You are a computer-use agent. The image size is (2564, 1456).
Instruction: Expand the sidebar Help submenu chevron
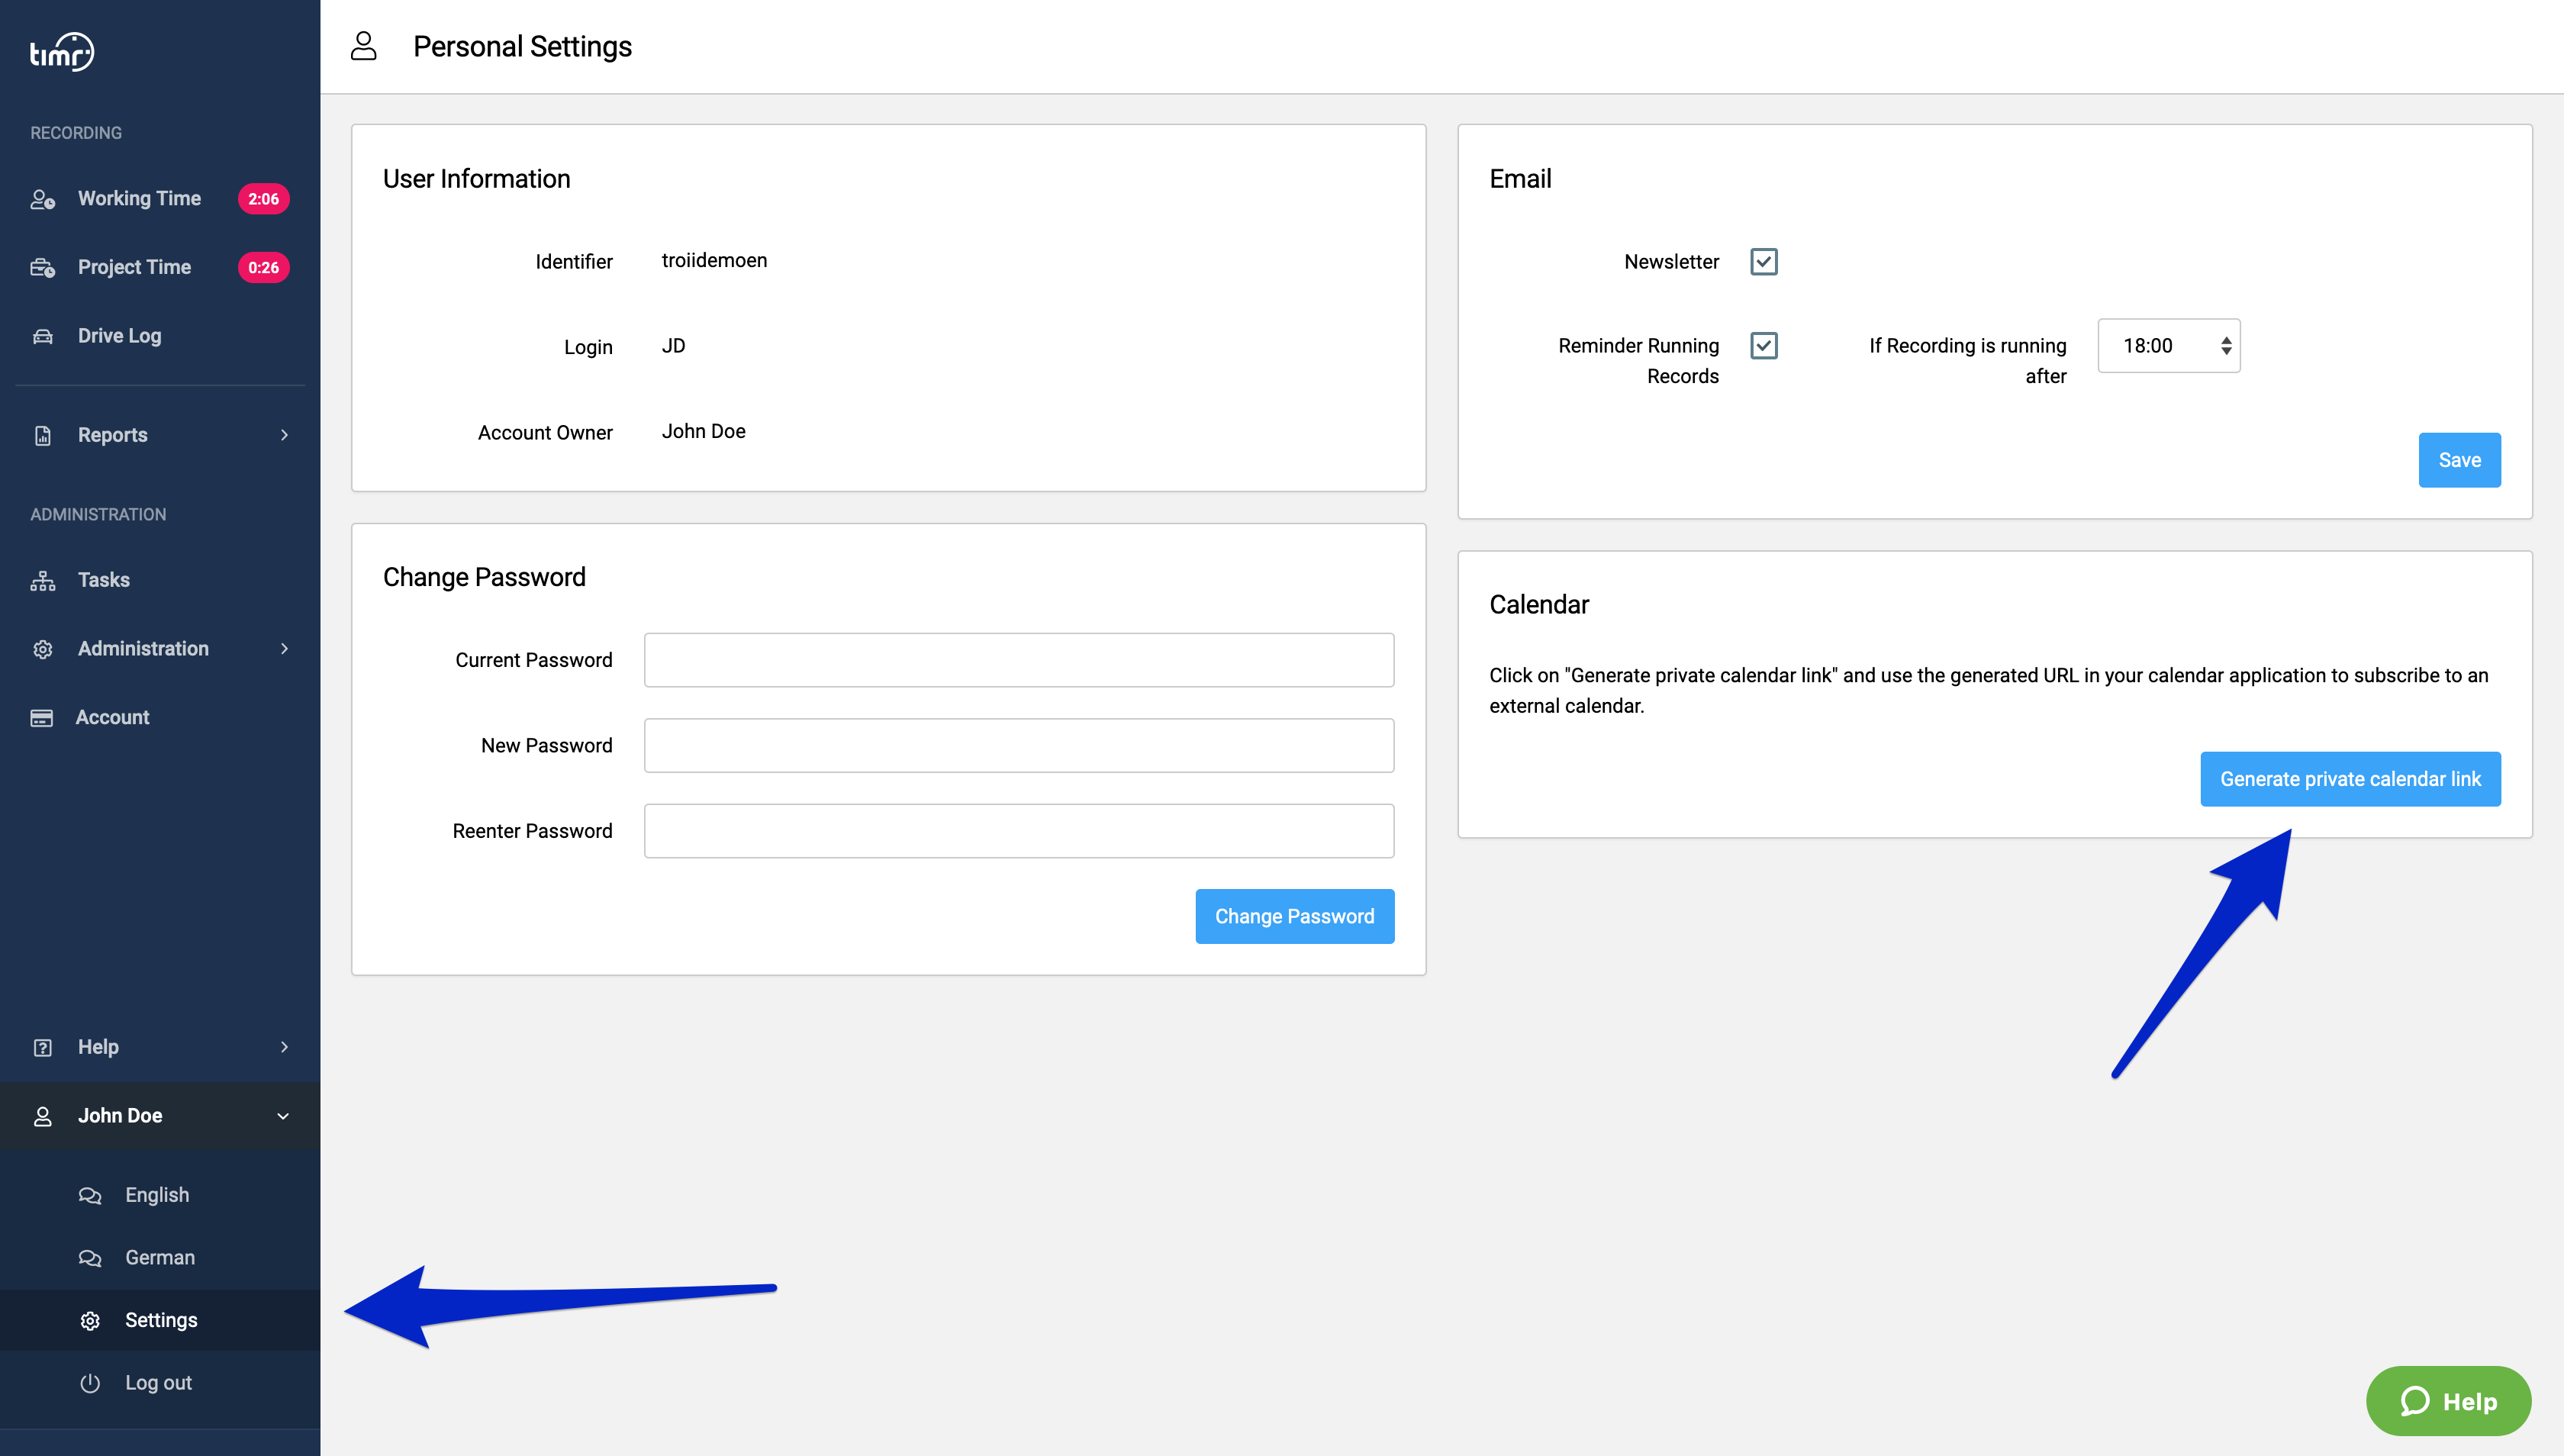coord(284,1047)
